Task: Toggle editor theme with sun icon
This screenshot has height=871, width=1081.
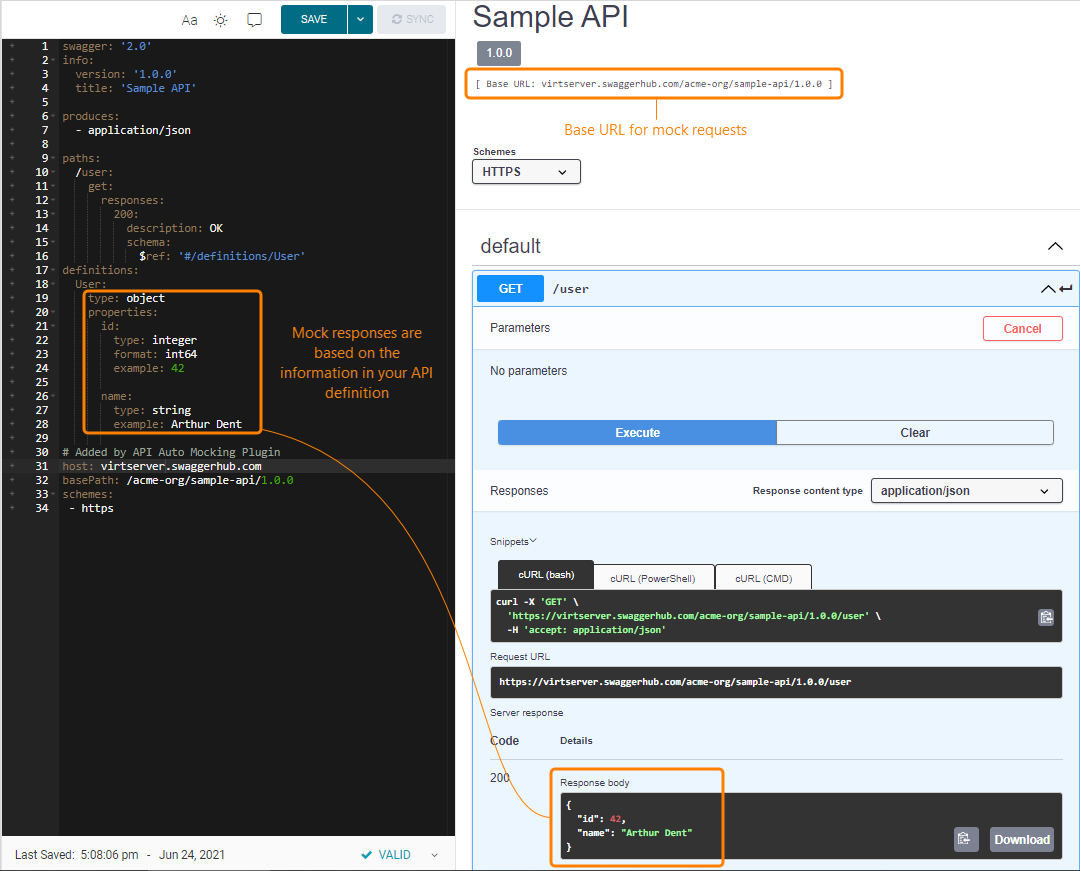Action: [x=220, y=20]
